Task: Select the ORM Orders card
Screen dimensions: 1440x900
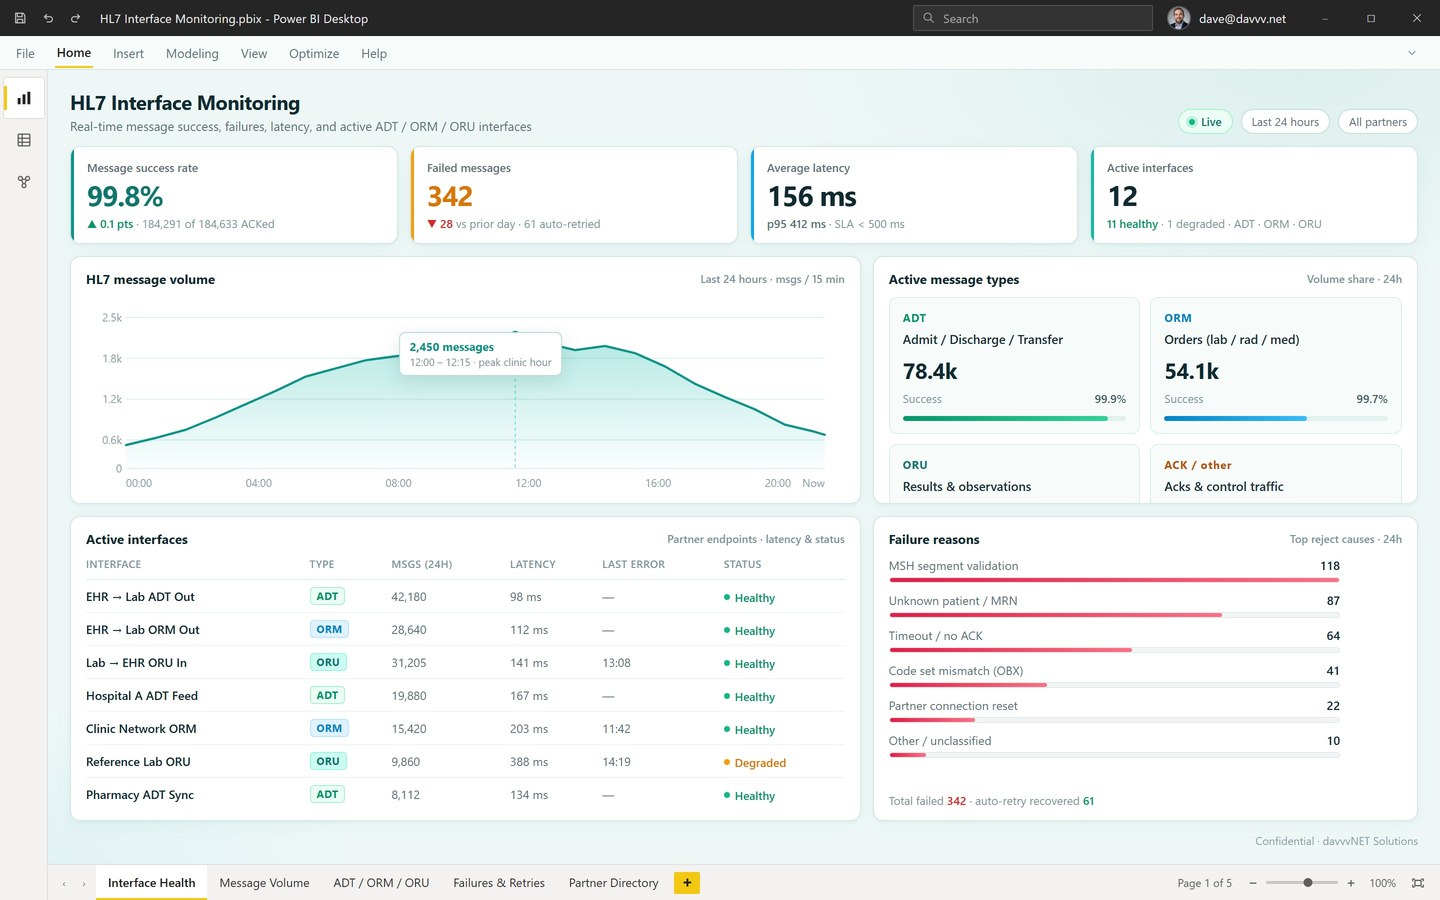Action: [1276, 365]
